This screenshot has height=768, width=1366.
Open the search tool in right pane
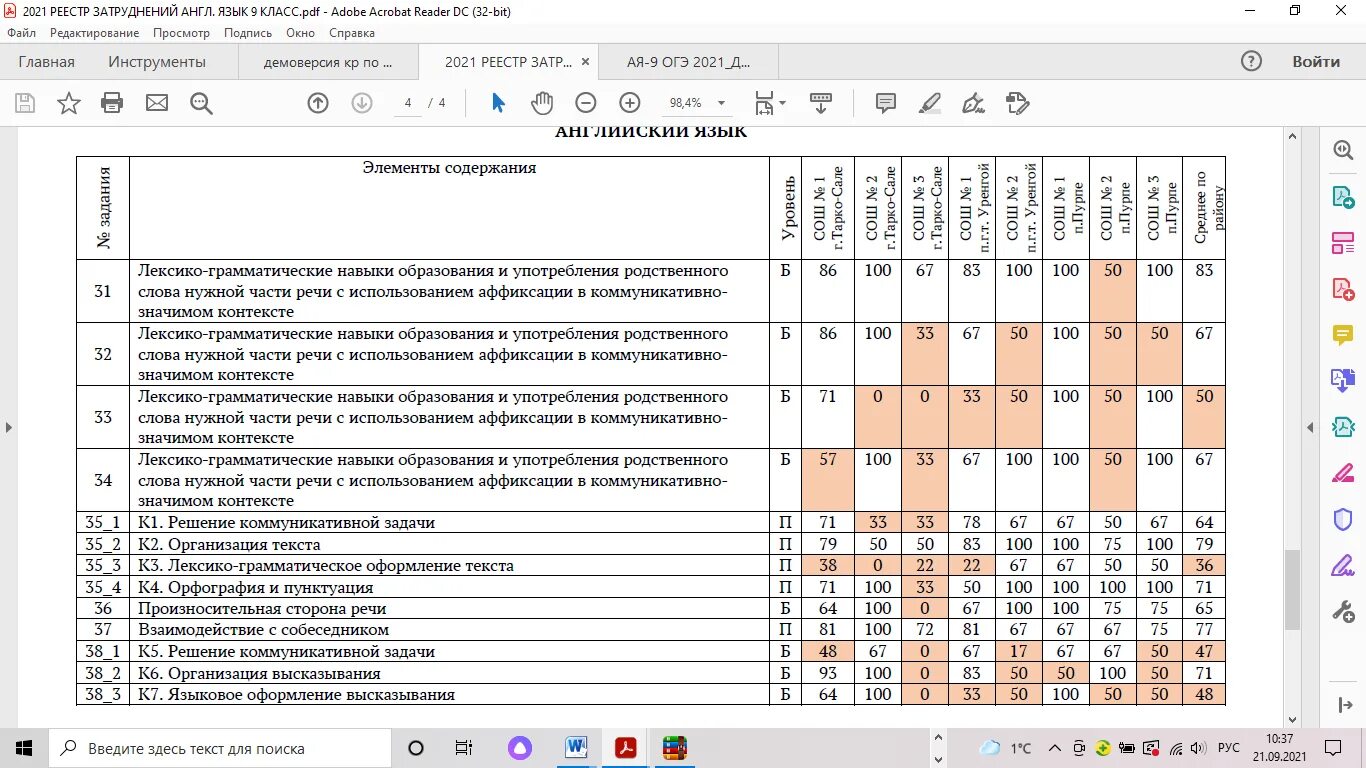(1343, 150)
